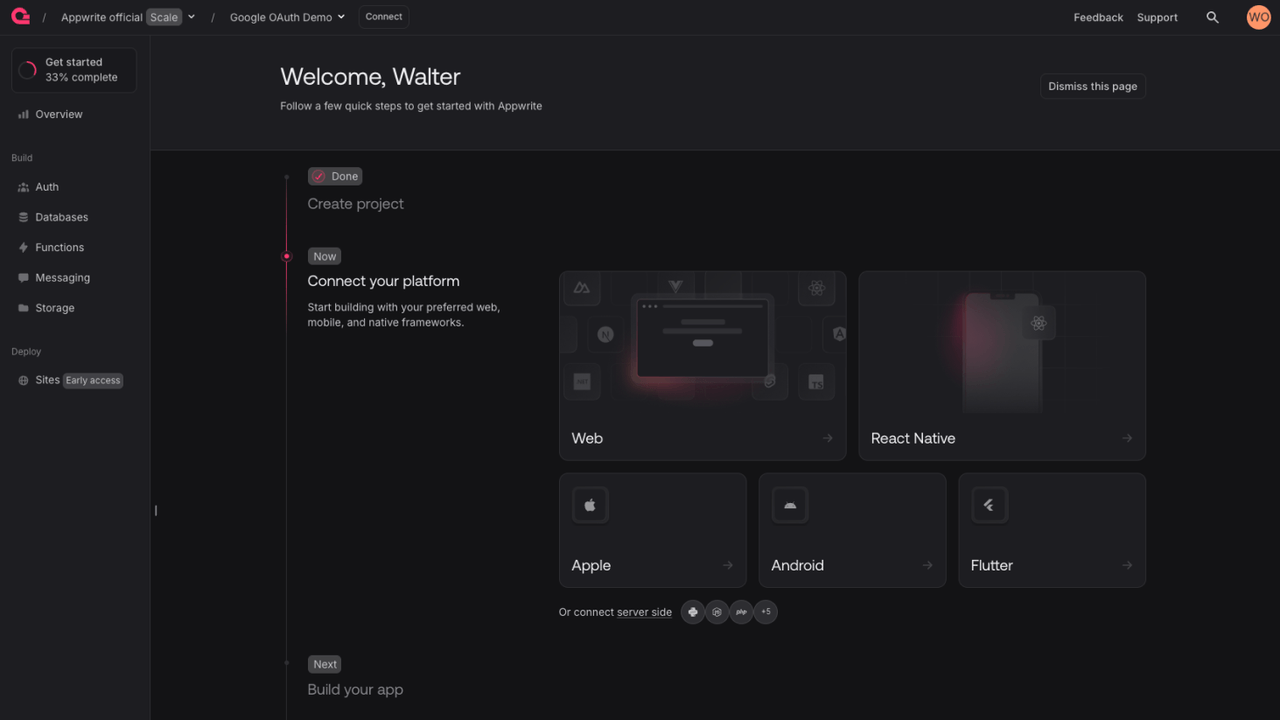Reveal five more SDKs with the +5 button
The width and height of the screenshot is (1280, 720).
click(x=766, y=612)
